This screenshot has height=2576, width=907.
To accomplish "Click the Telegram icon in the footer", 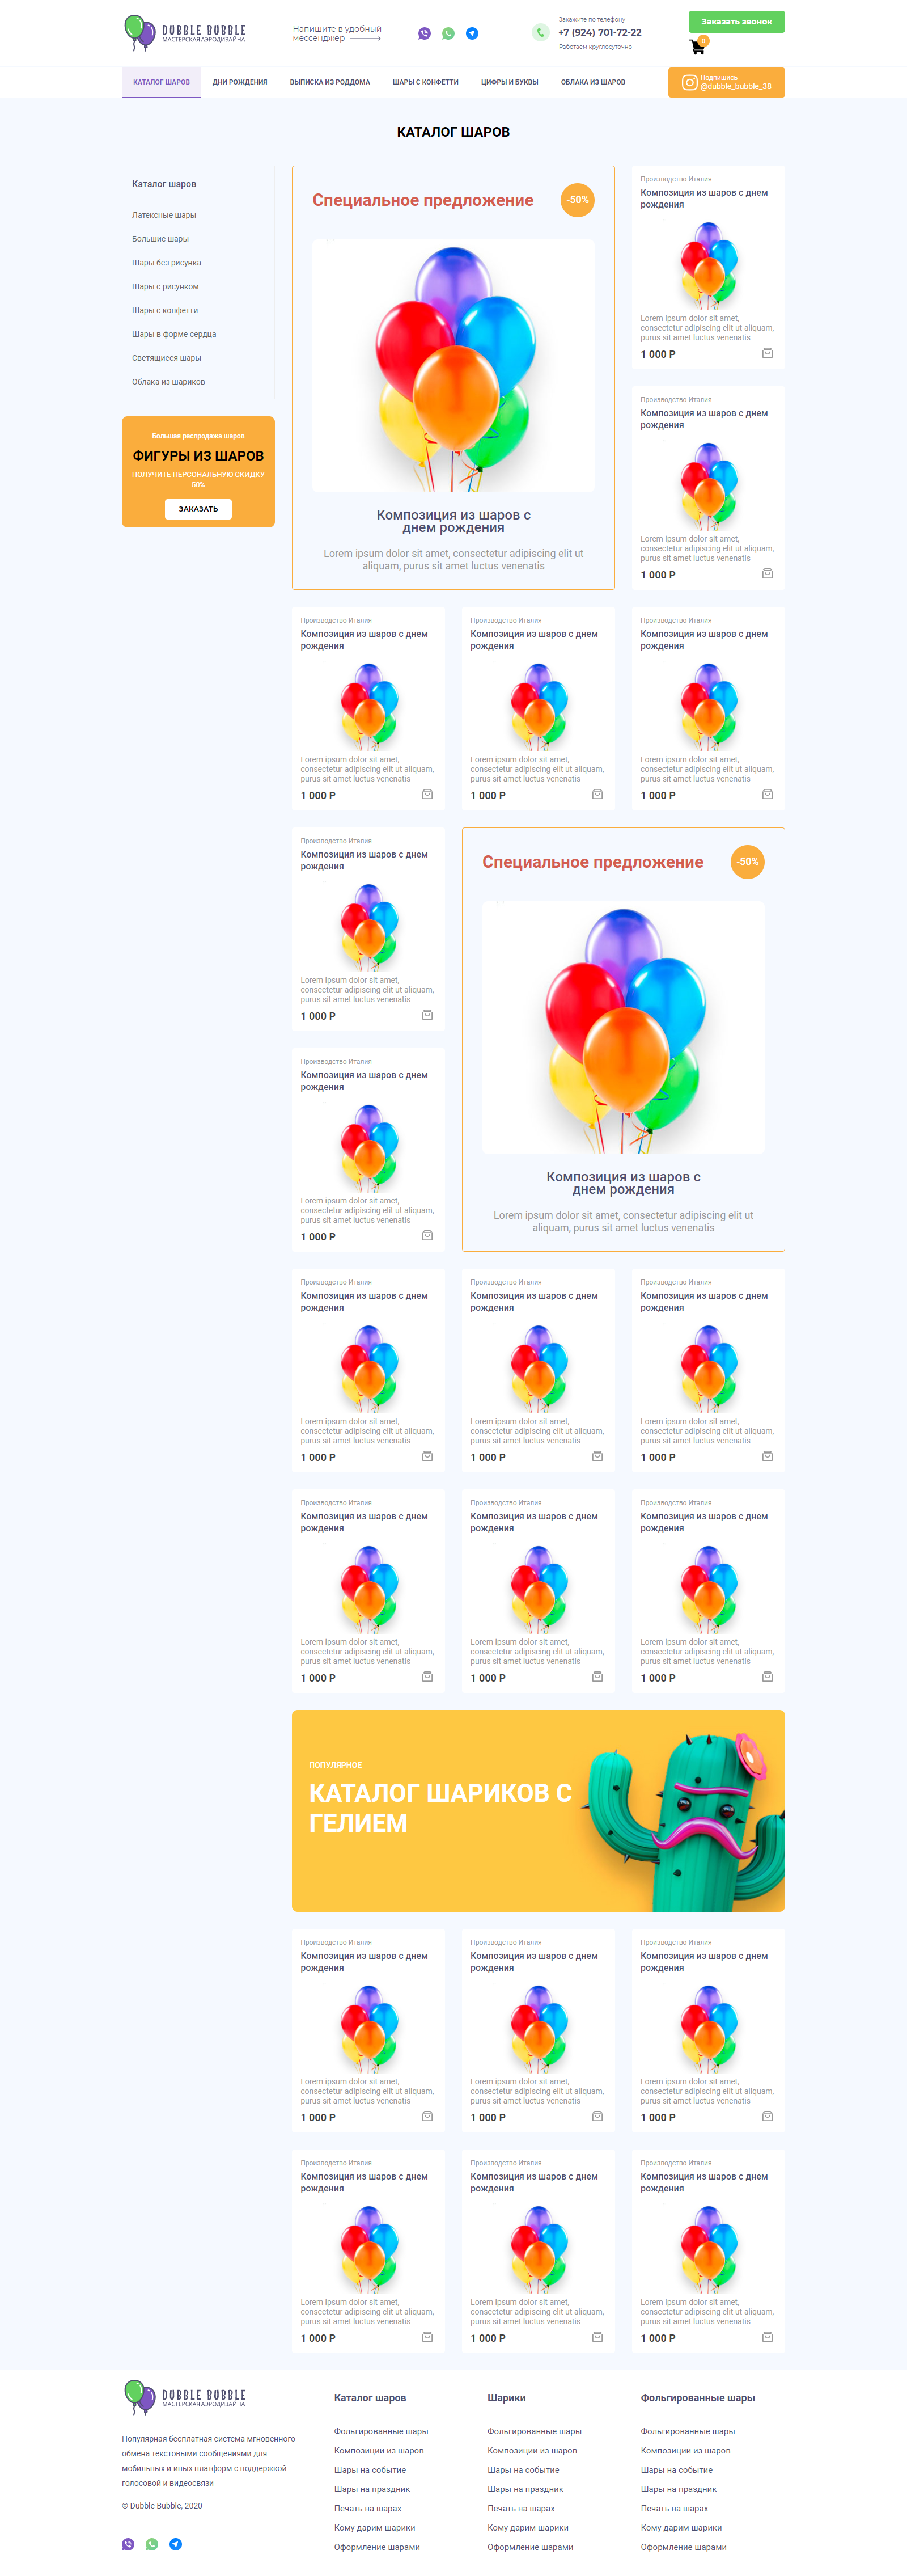I will tap(176, 2544).
